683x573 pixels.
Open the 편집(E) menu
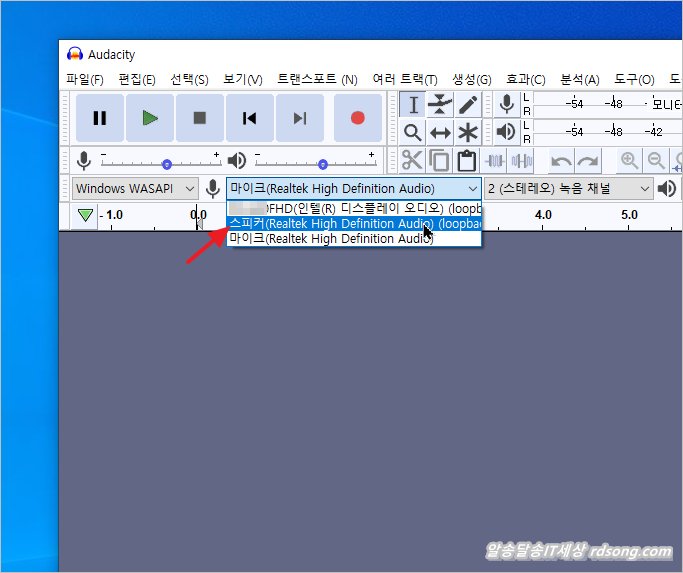[137, 80]
